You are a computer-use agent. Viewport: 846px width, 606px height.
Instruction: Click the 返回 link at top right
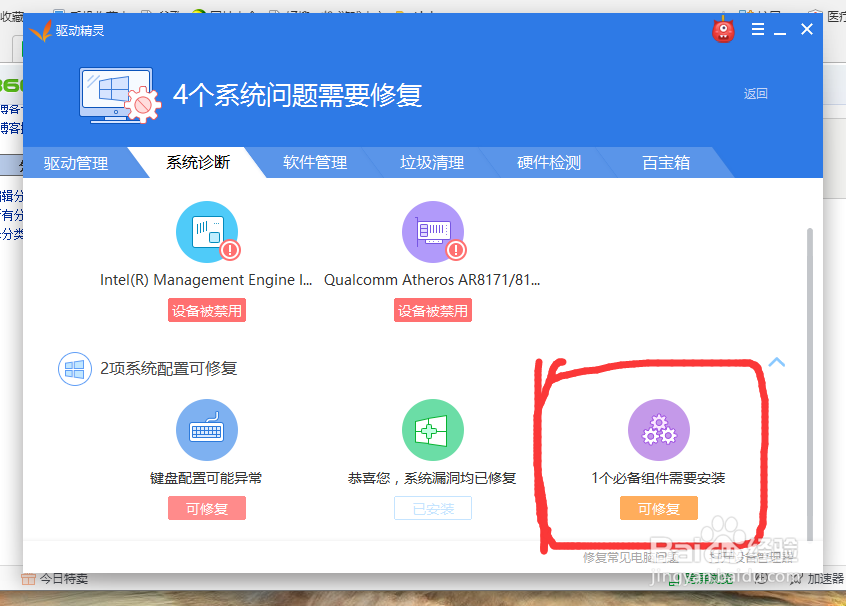coord(755,93)
